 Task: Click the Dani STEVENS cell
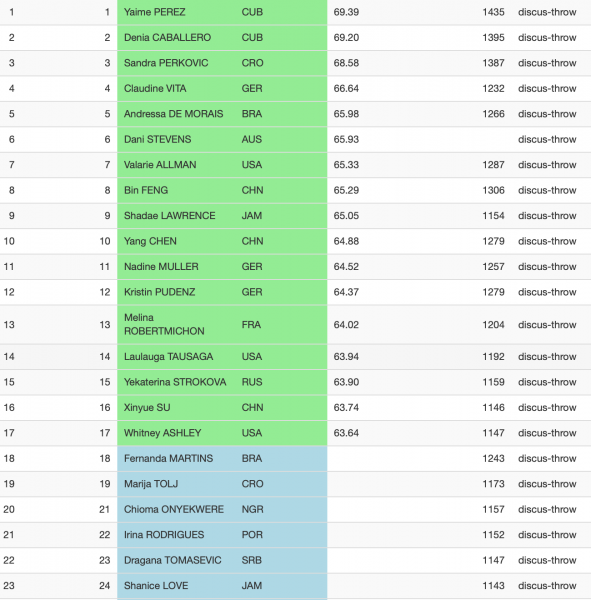pyautogui.click(x=157, y=139)
